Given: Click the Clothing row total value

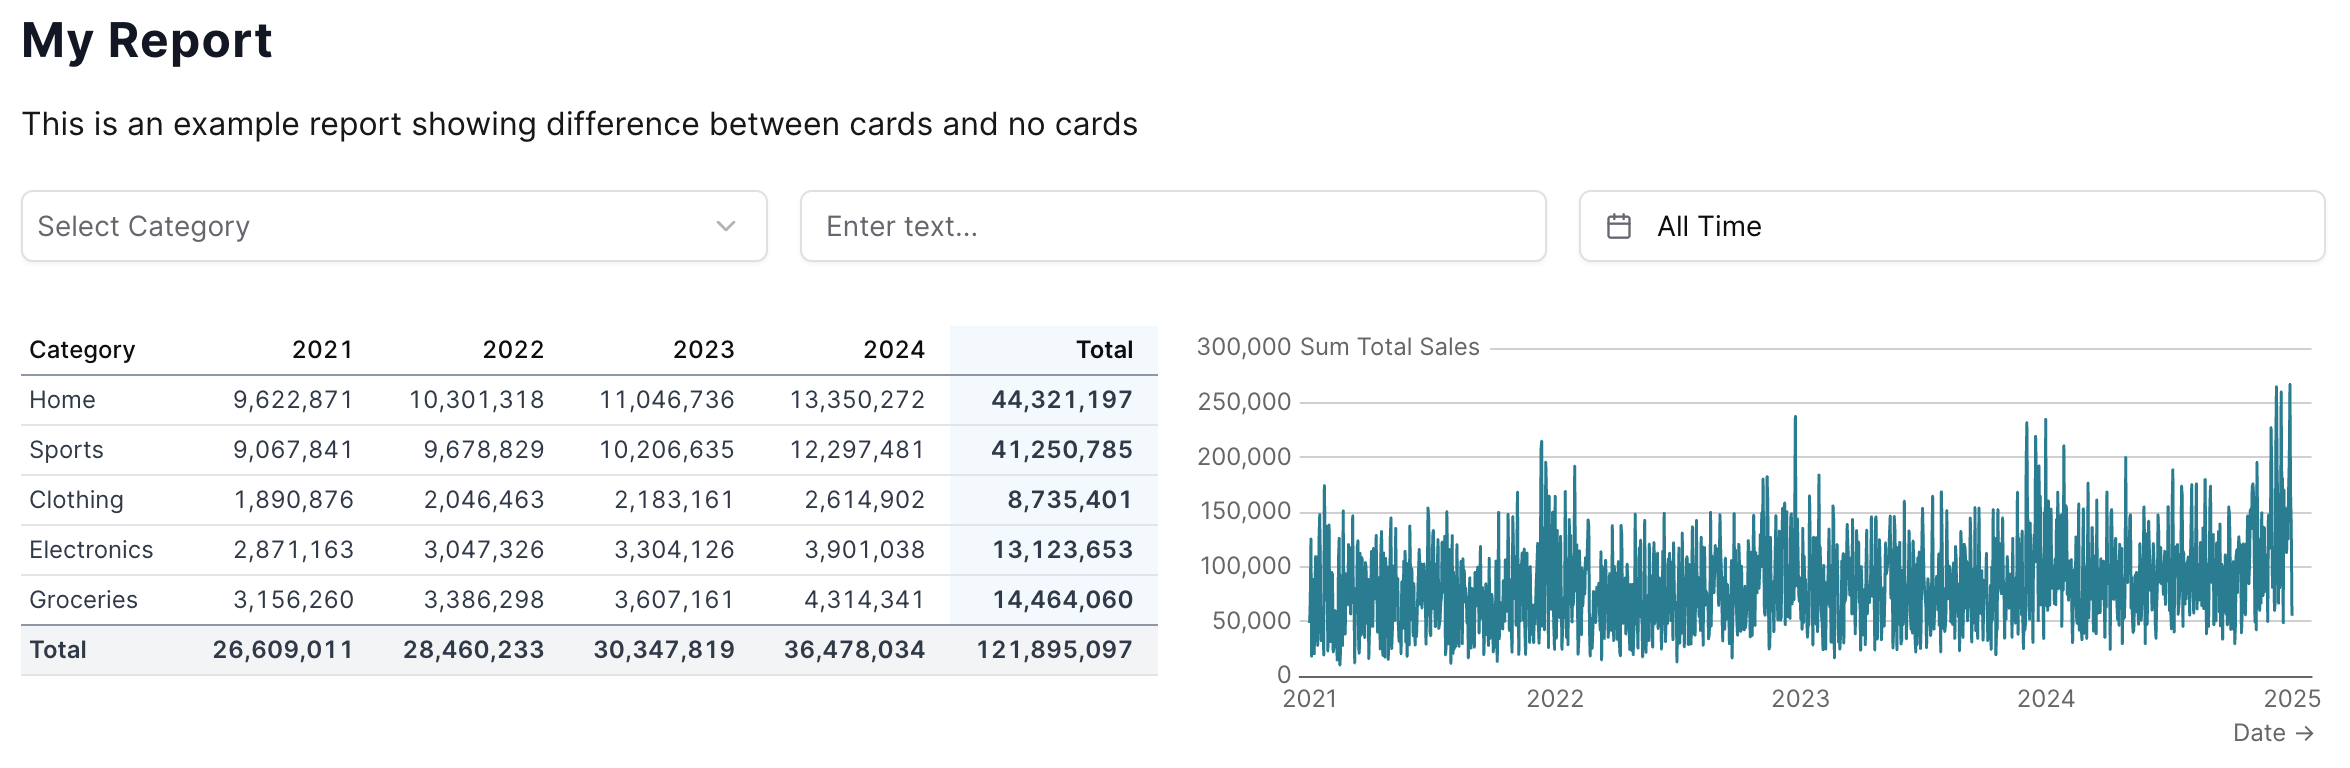Looking at the screenshot, I should pyautogui.click(x=1063, y=499).
